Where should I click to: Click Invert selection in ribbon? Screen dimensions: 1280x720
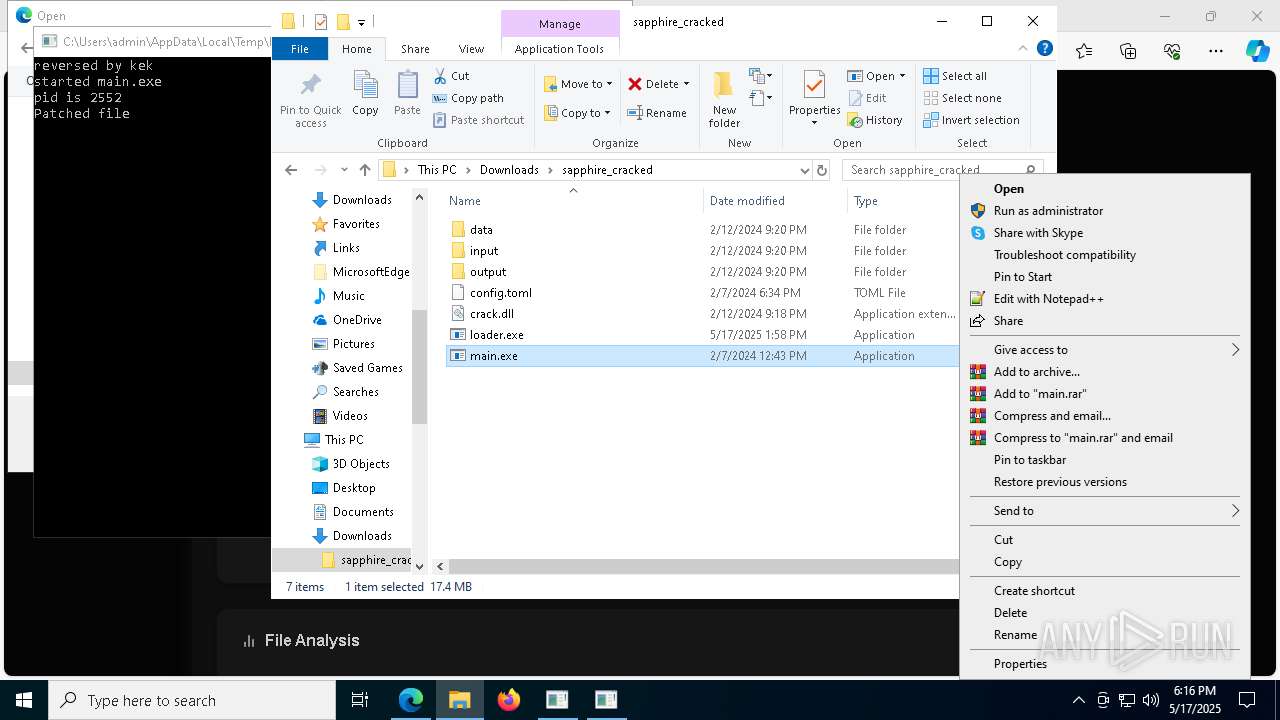pos(971,120)
